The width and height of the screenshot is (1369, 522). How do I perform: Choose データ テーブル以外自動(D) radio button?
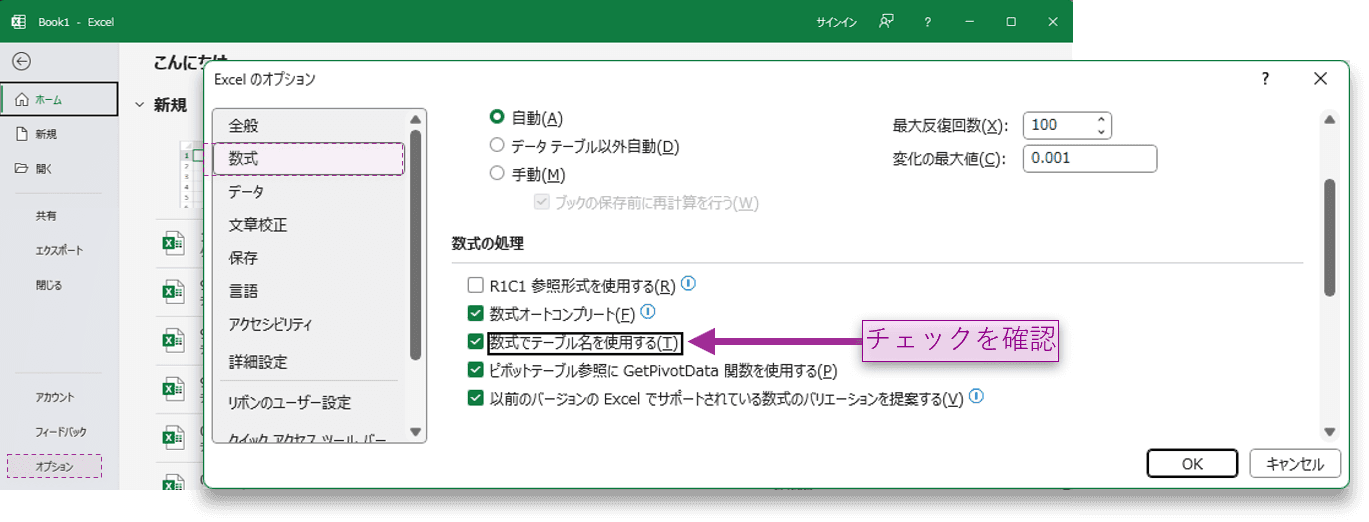point(497,146)
